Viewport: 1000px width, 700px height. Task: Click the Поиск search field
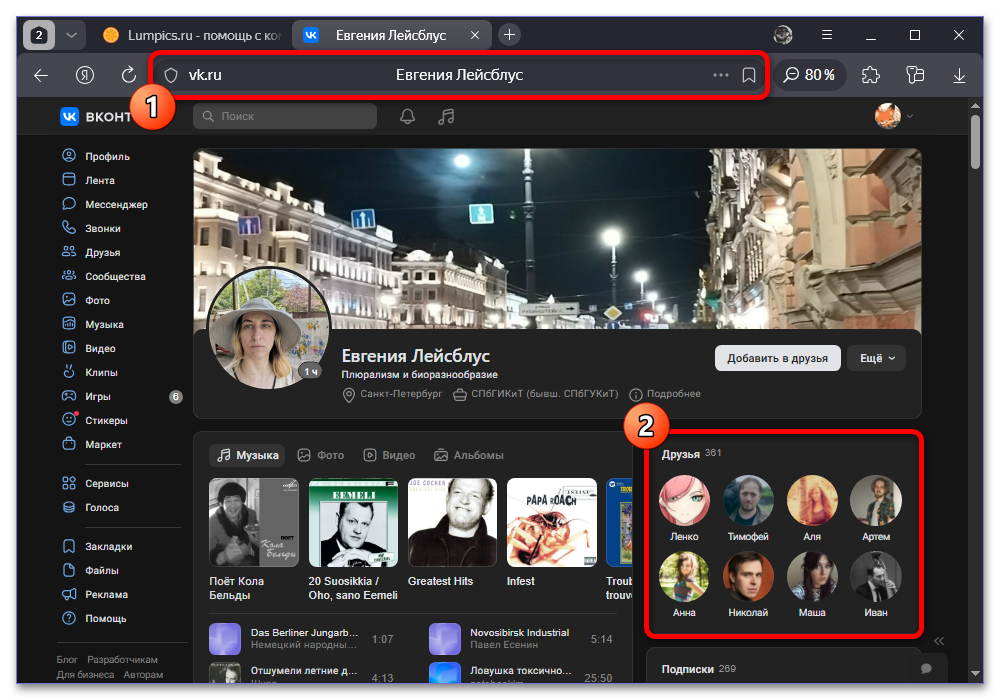point(285,116)
